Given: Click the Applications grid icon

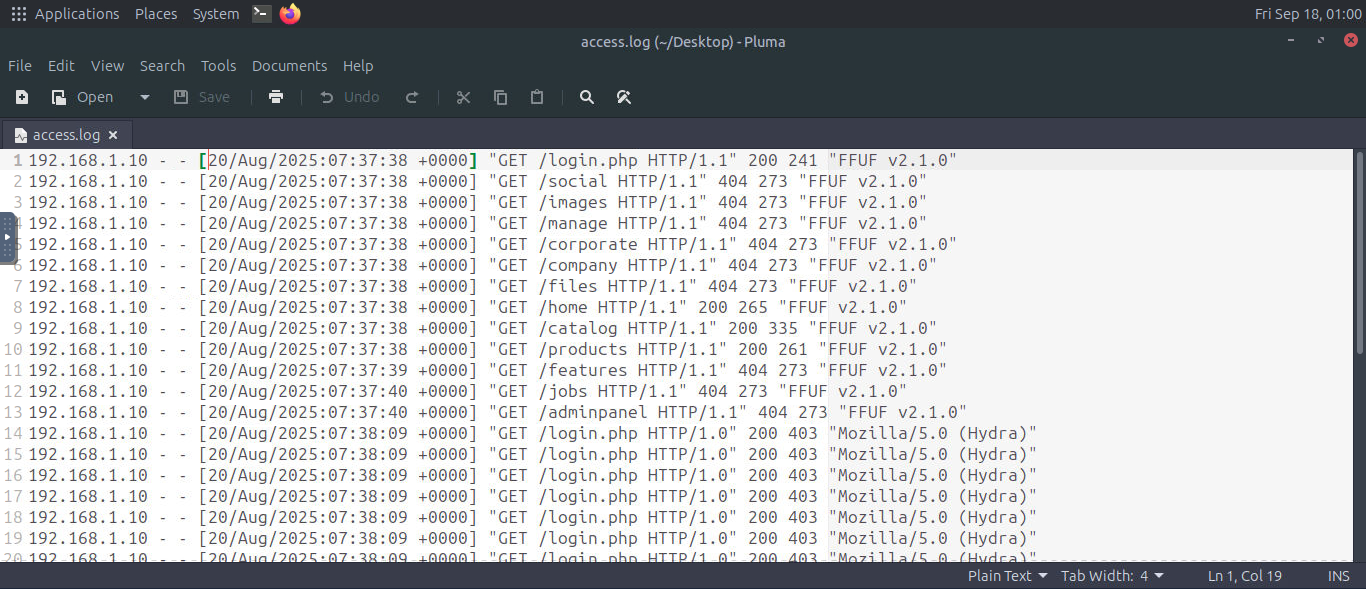Looking at the screenshot, I should [x=19, y=14].
